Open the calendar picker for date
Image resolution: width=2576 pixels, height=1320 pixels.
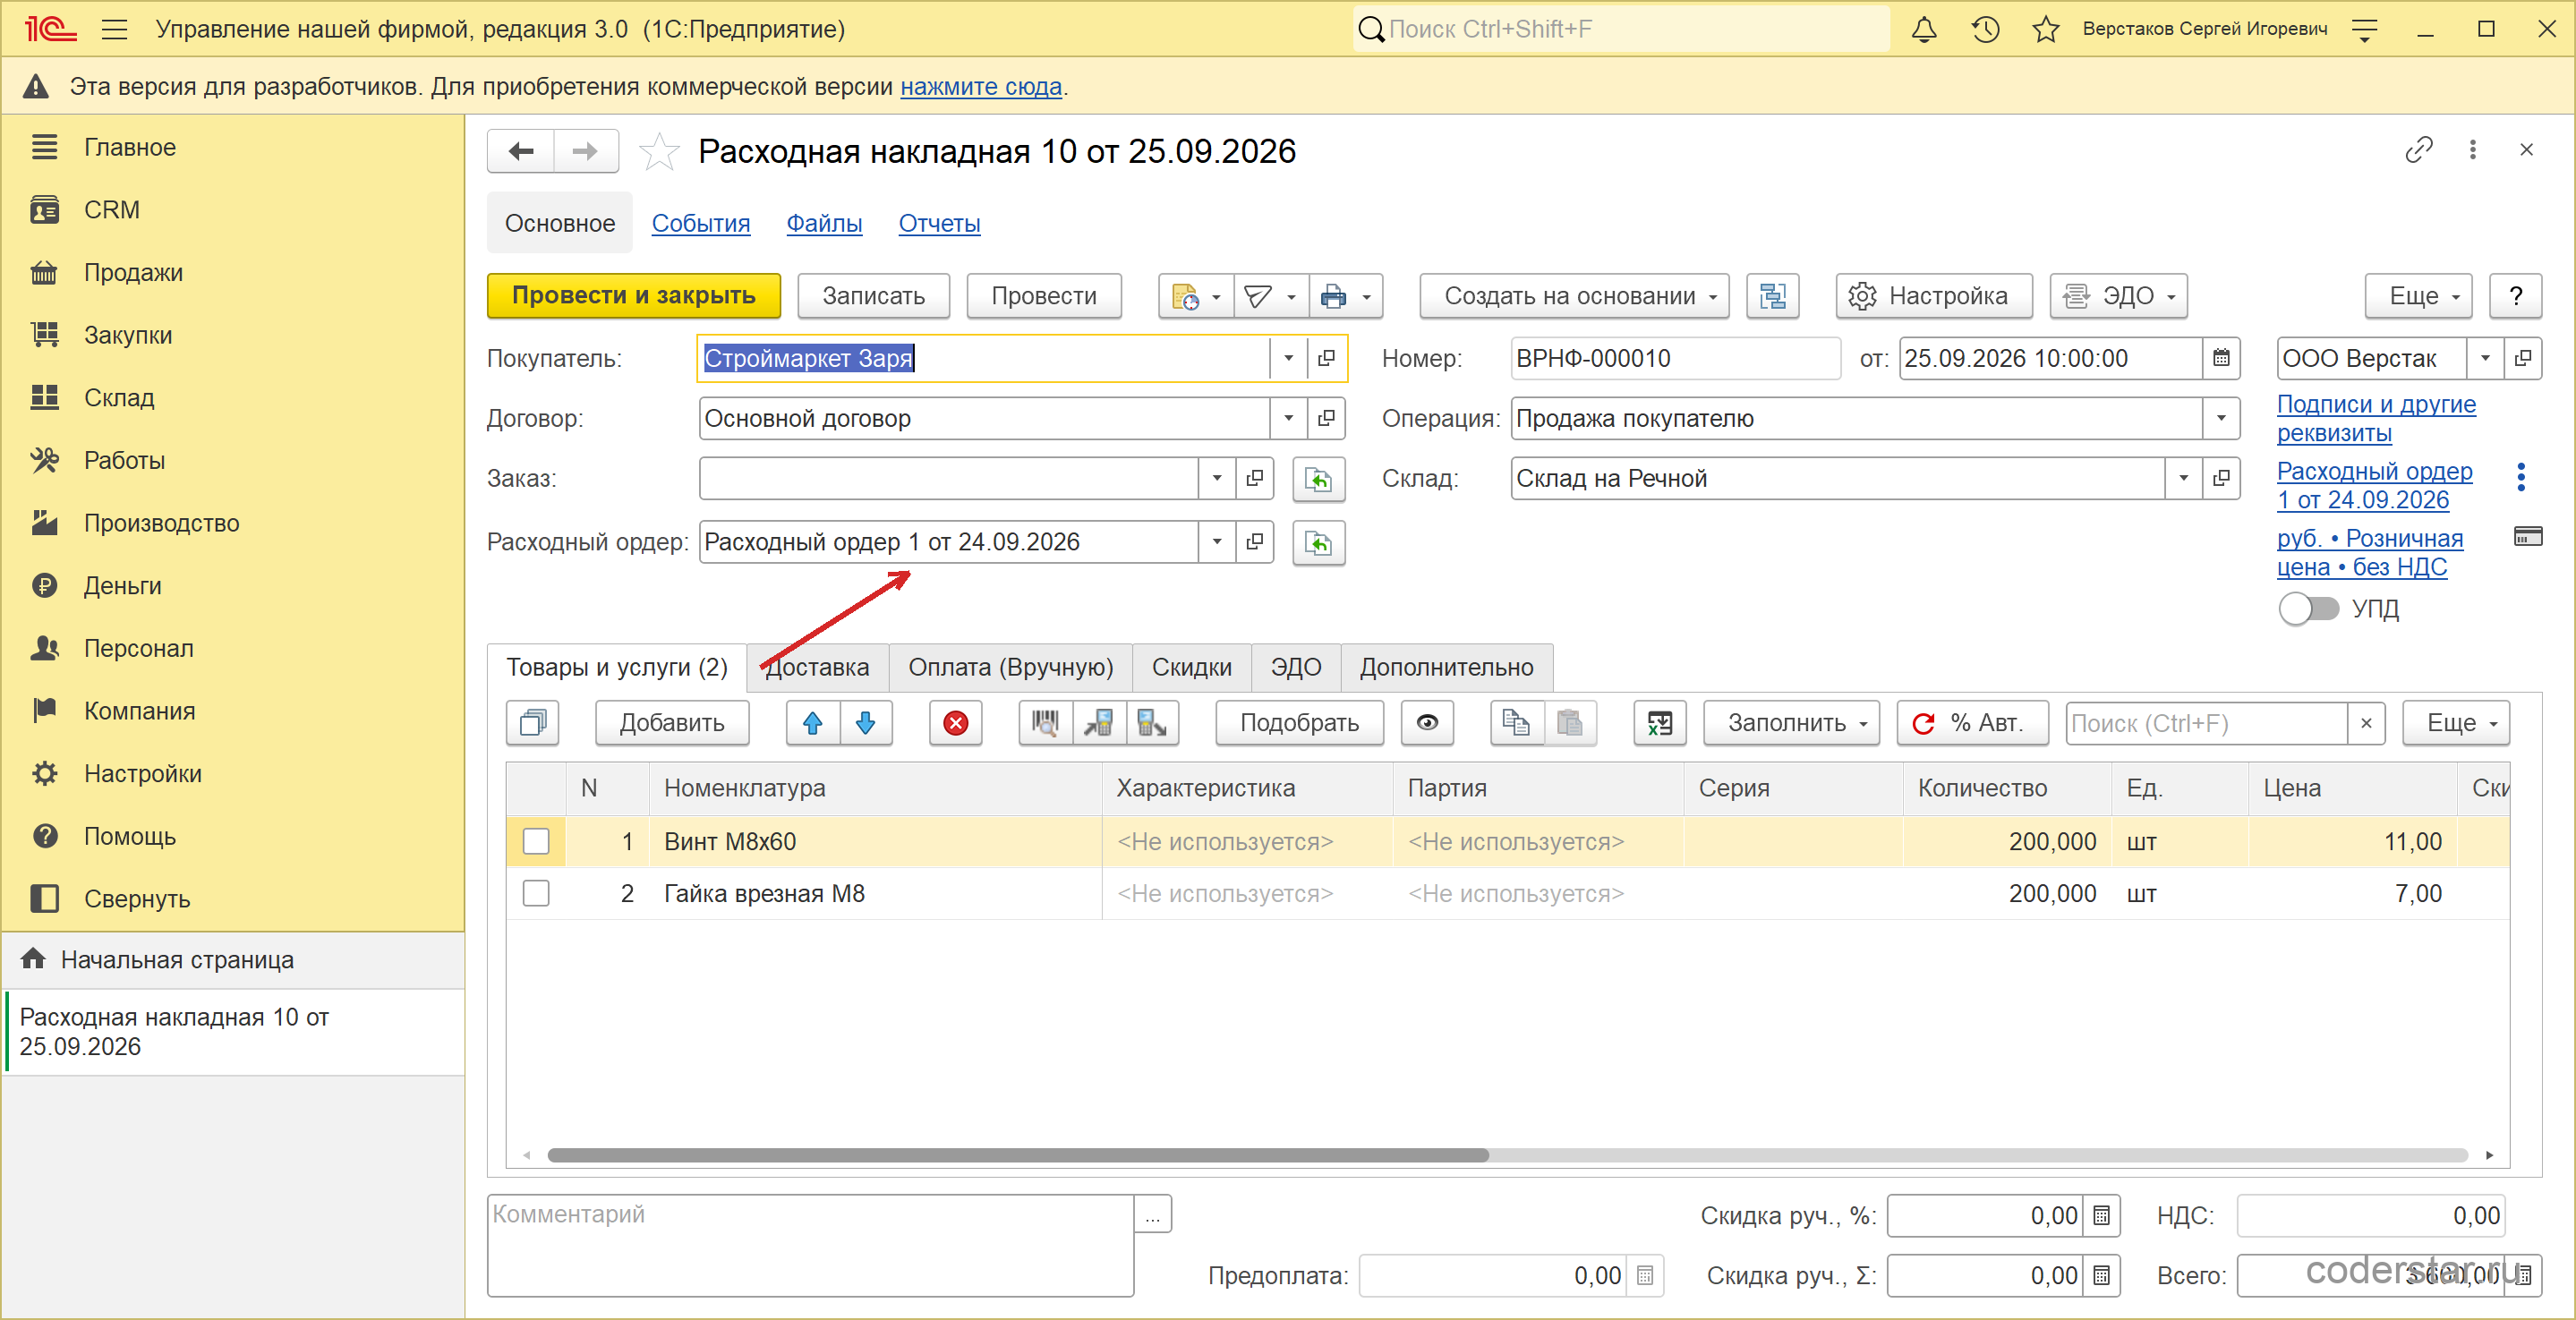tap(2221, 358)
